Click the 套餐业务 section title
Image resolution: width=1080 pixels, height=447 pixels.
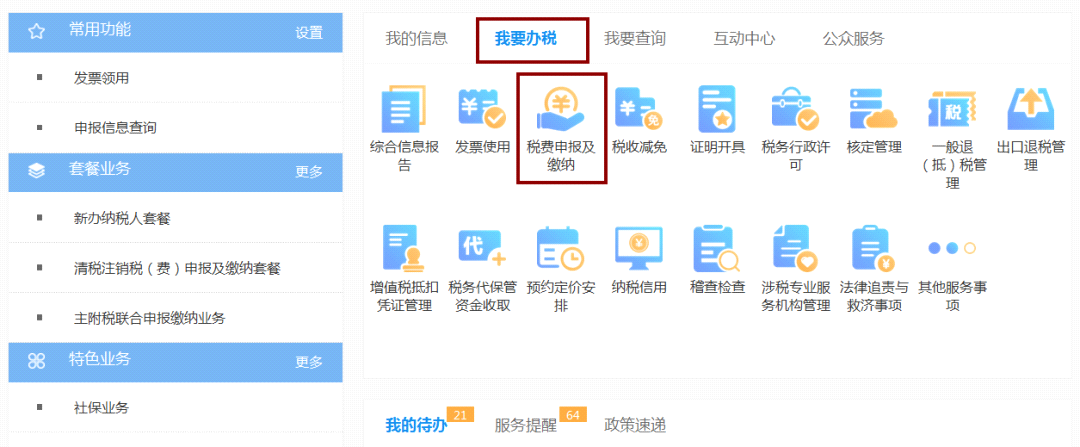pos(99,169)
